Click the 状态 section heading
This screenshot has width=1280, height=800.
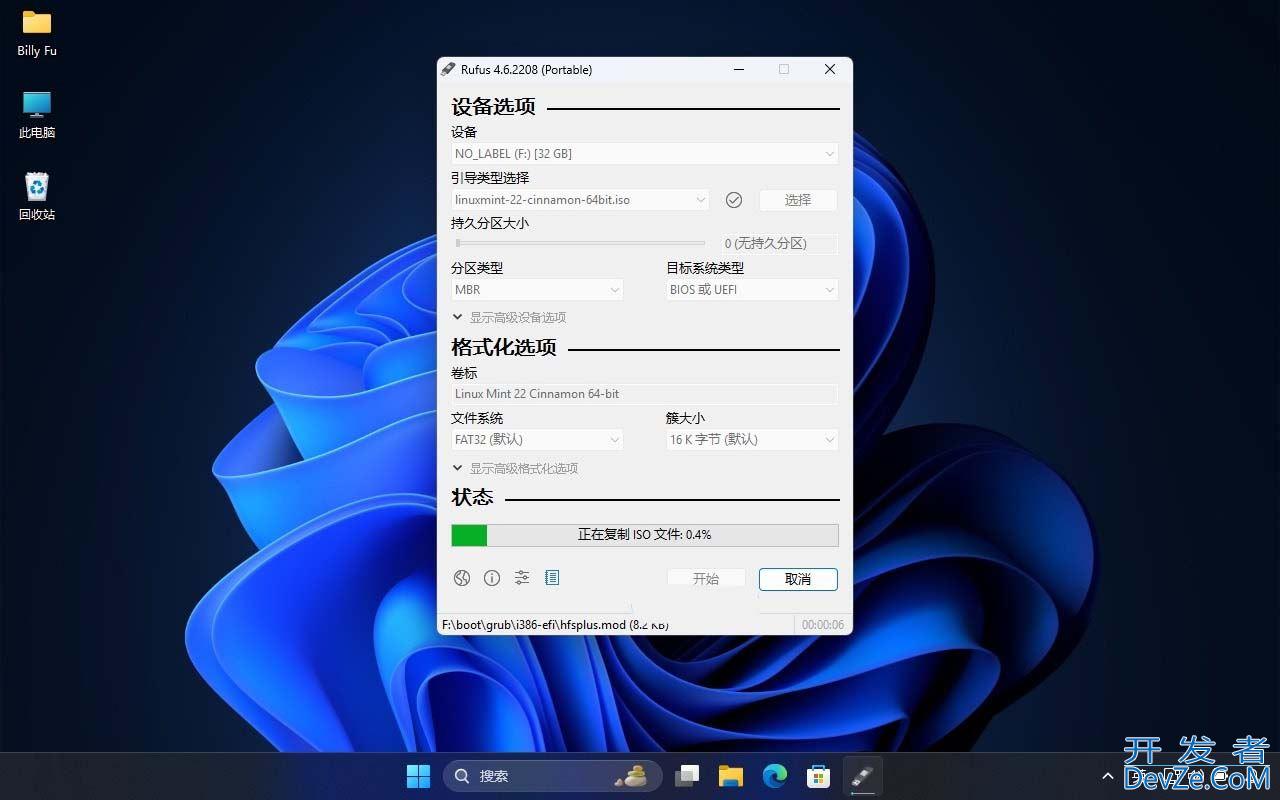coord(472,498)
